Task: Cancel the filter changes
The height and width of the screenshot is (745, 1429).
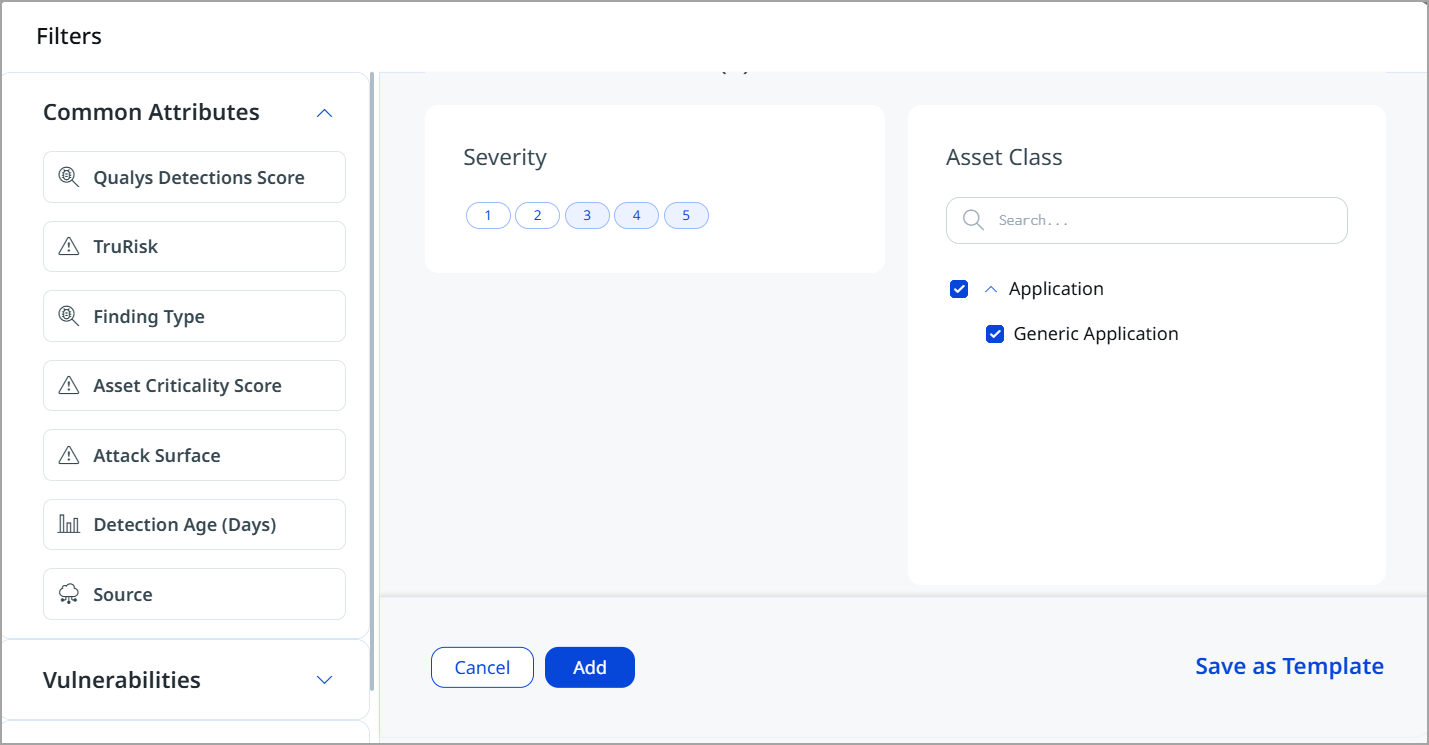Action: point(482,667)
